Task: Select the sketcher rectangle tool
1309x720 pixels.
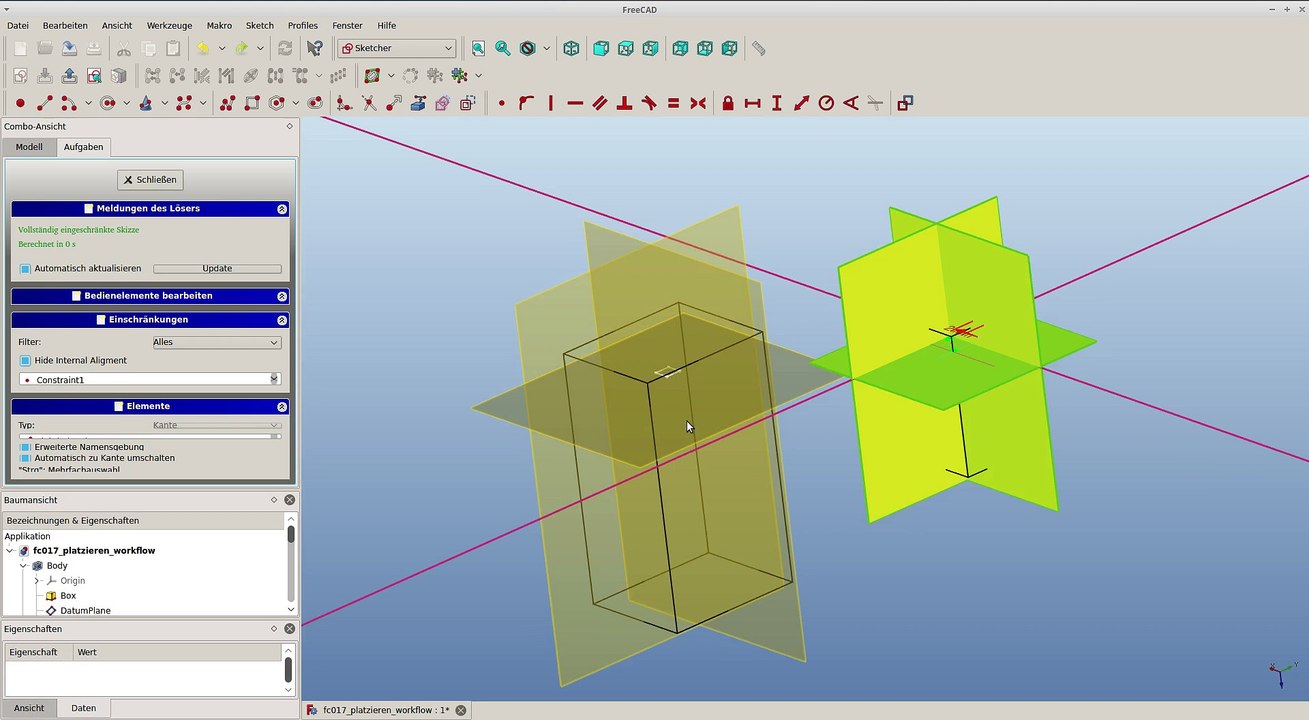Action: [252, 103]
